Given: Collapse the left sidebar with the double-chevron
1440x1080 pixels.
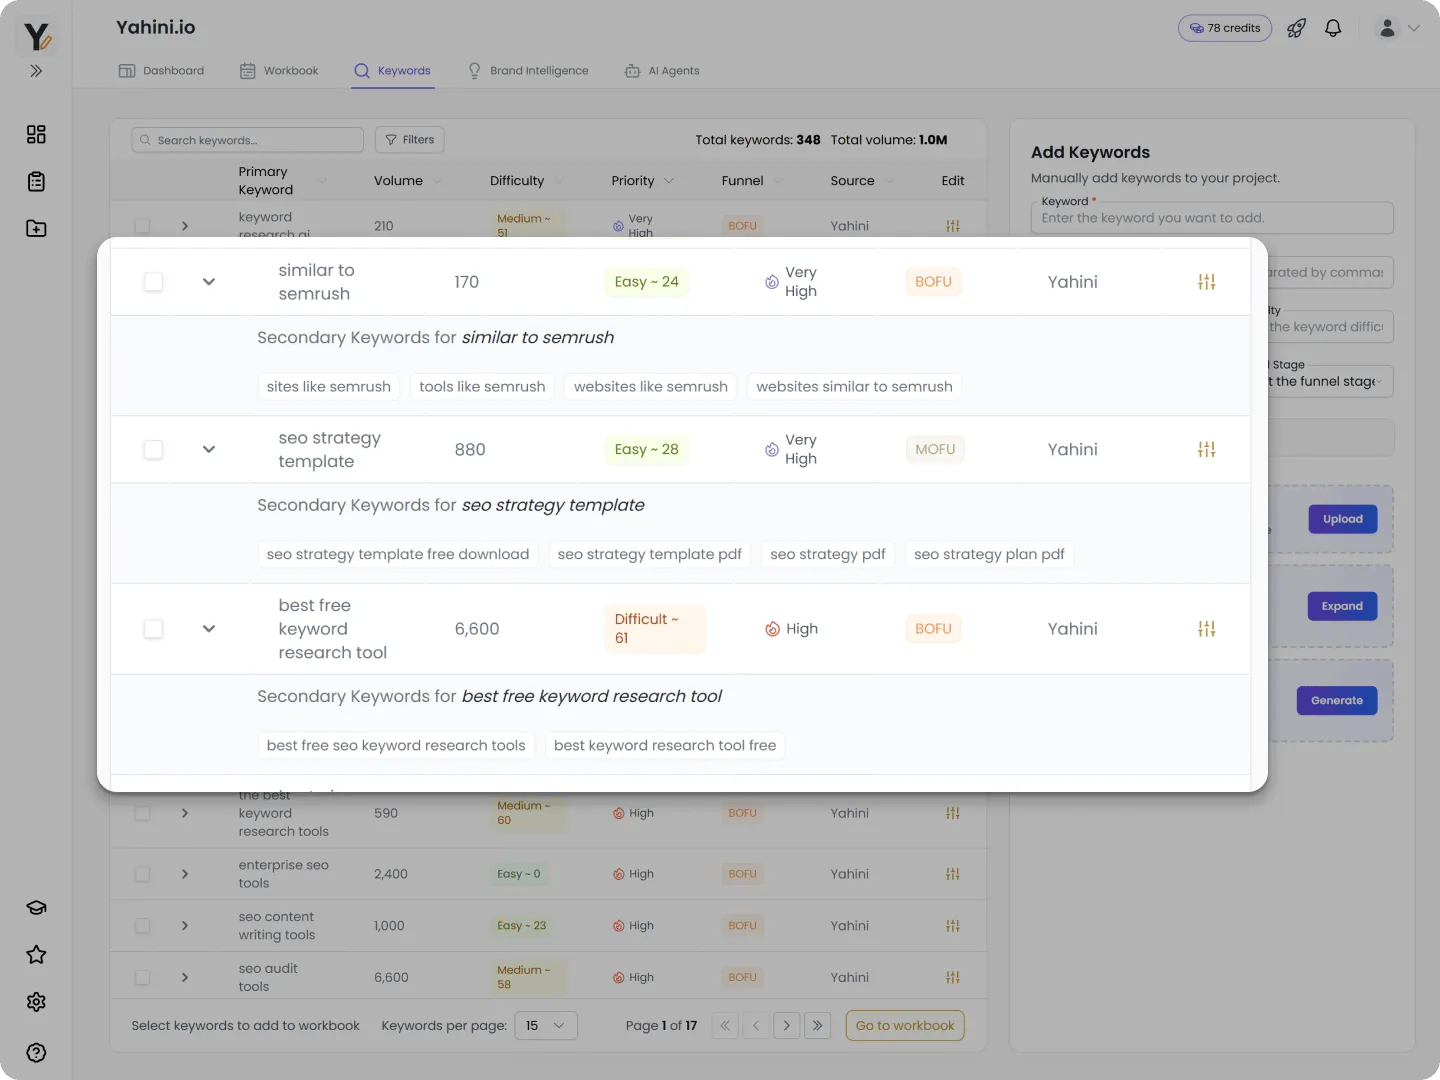Looking at the screenshot, I should pyautogui.click(x=36, y=71).
